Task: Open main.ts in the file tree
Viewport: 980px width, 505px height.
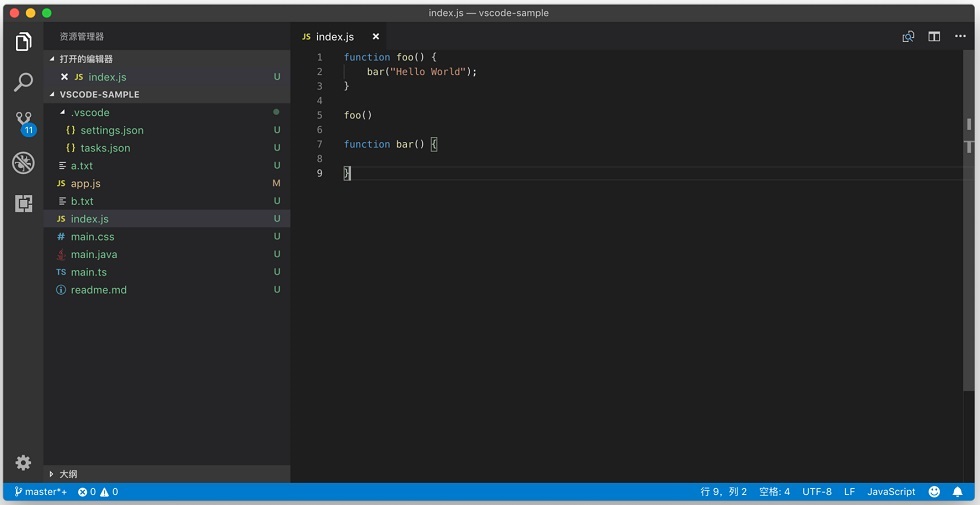Action: coord(167,272)
